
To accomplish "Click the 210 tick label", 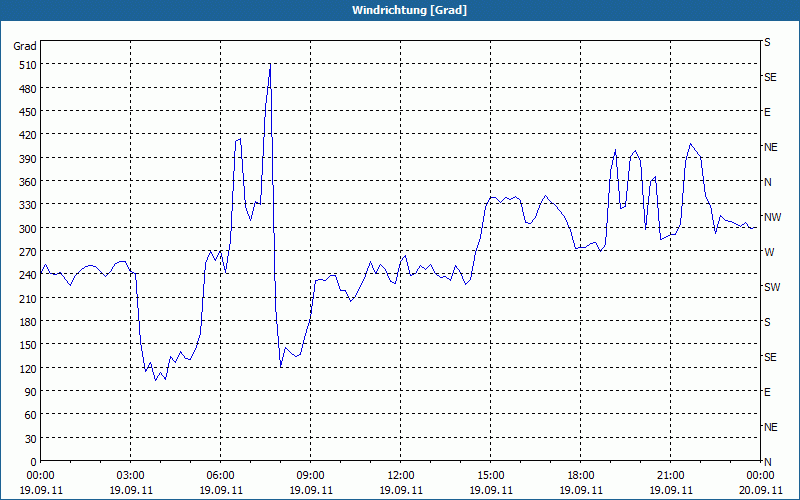I will 28,298.
